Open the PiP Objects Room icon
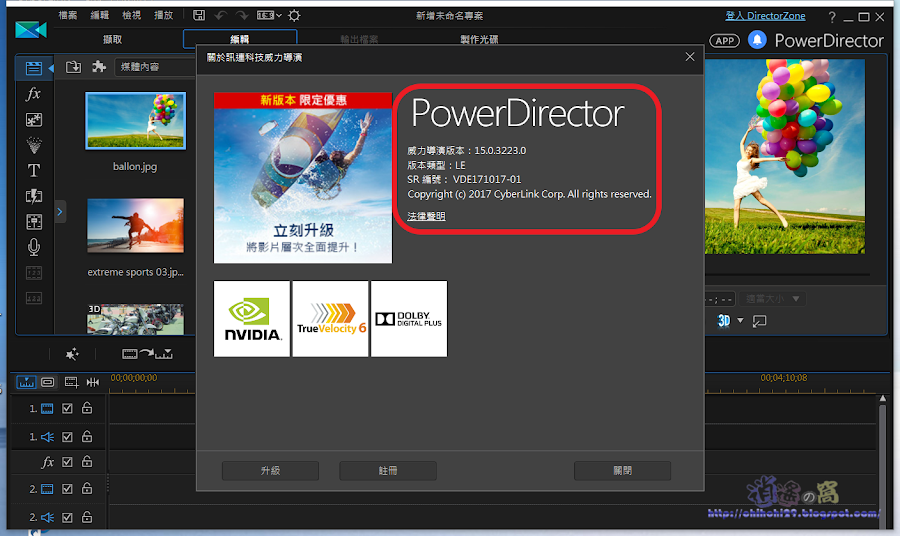Screen dimensions: 900x536 [34, 119]
